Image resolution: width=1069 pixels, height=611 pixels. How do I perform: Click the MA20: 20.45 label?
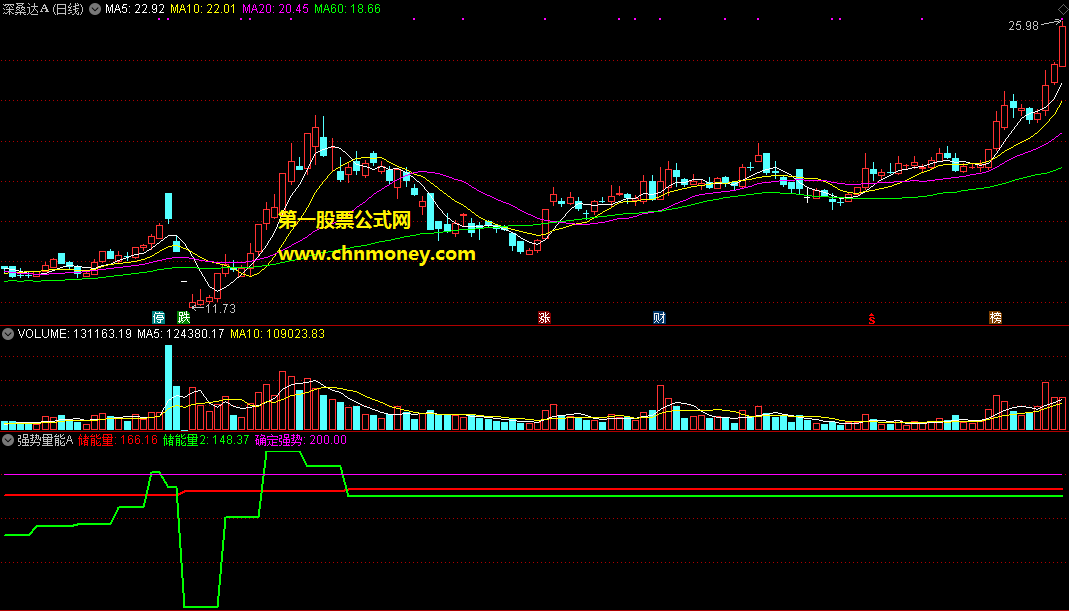click(275, 9)
